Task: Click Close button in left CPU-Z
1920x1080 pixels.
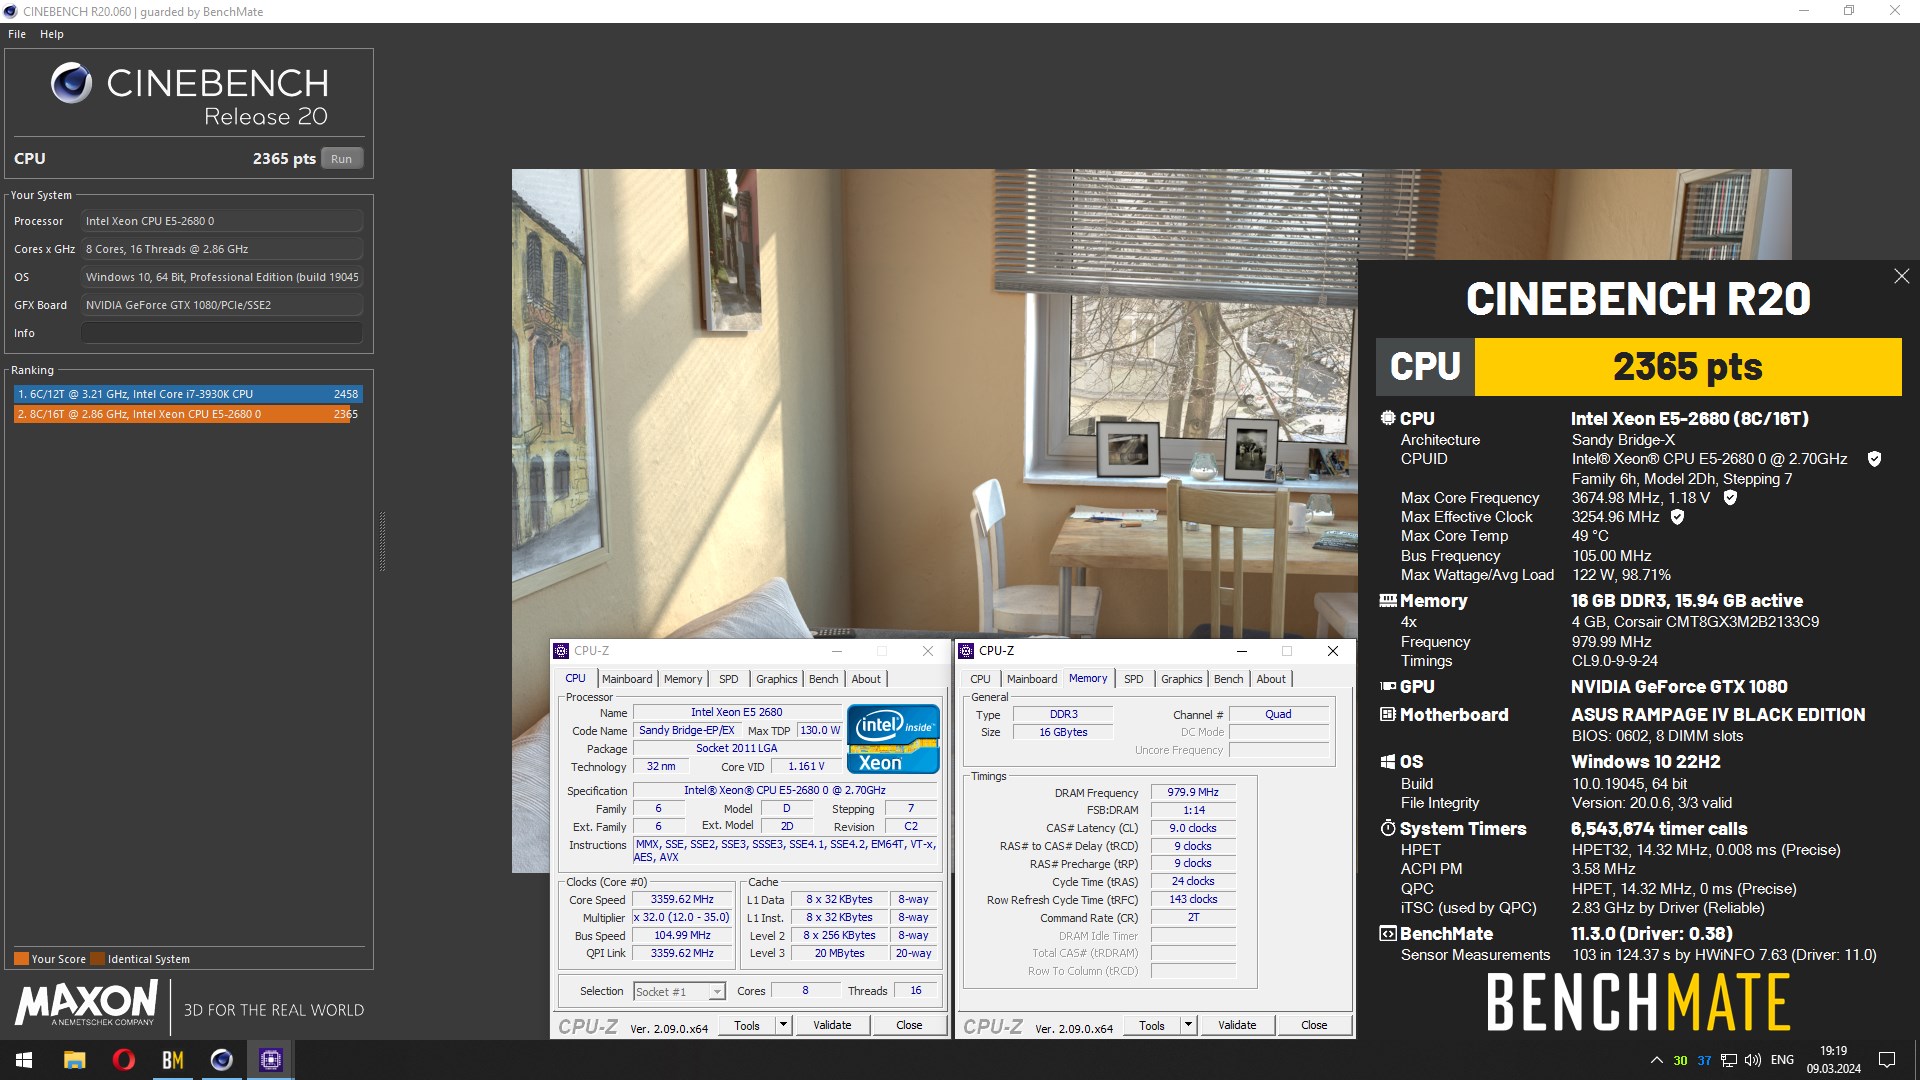Action: pos(909,1026)
